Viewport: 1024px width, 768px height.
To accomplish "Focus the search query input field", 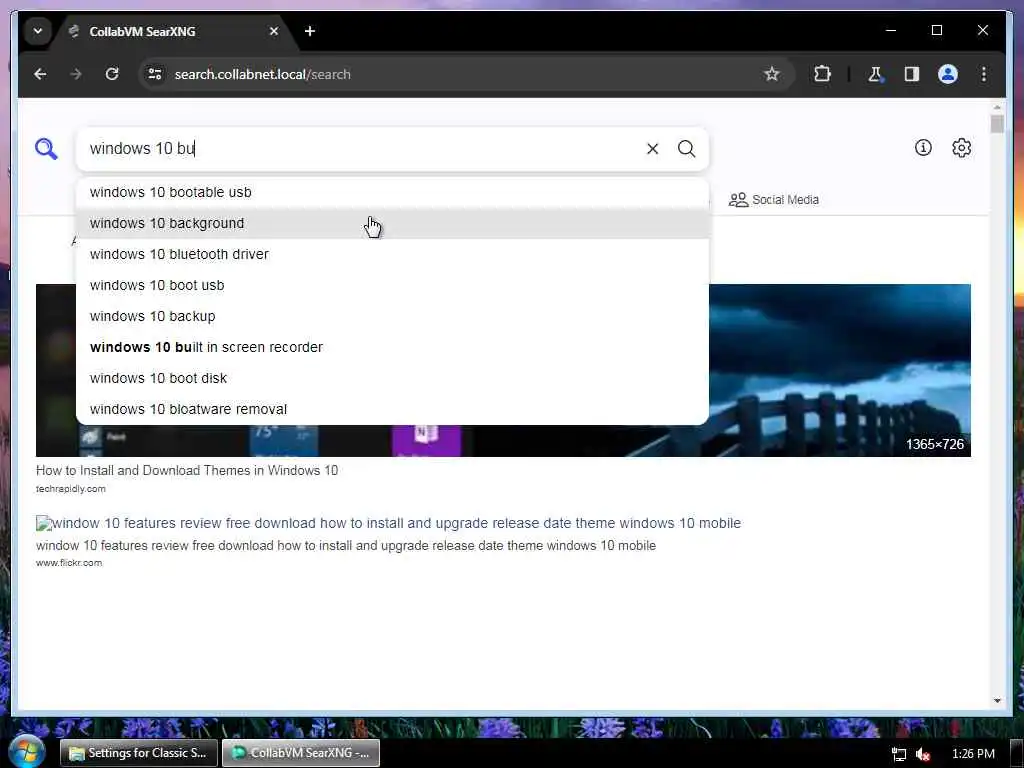I will pyautogui.click(x=359, y=149).
